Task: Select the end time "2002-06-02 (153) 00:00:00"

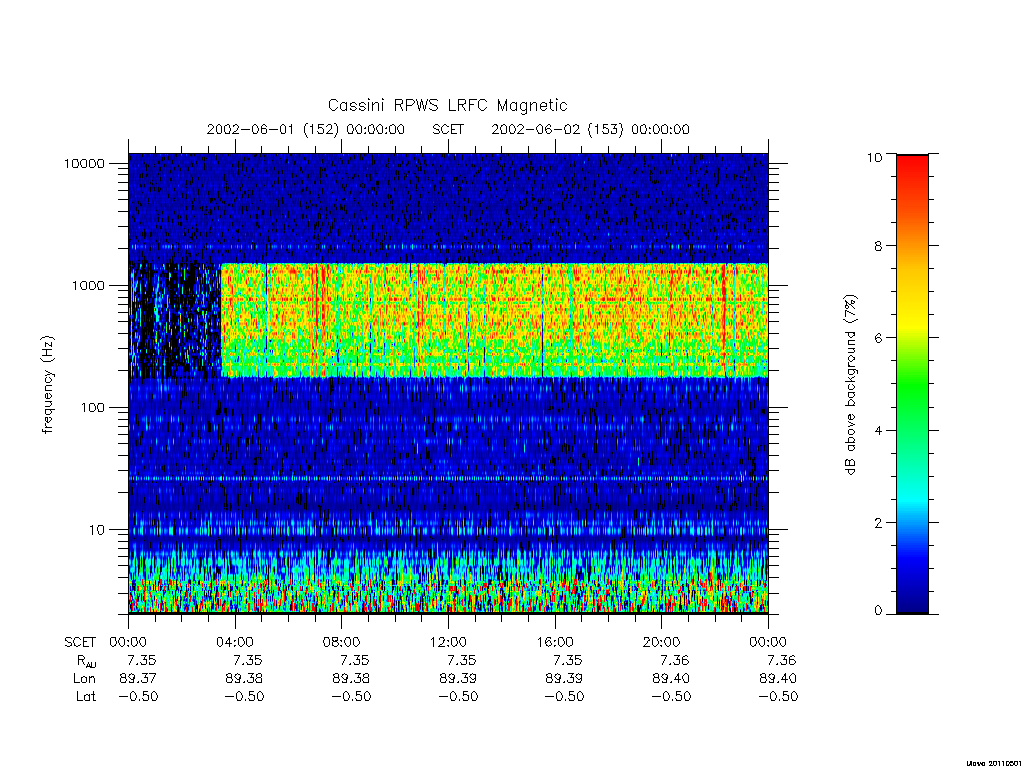Action: [590, 129]
